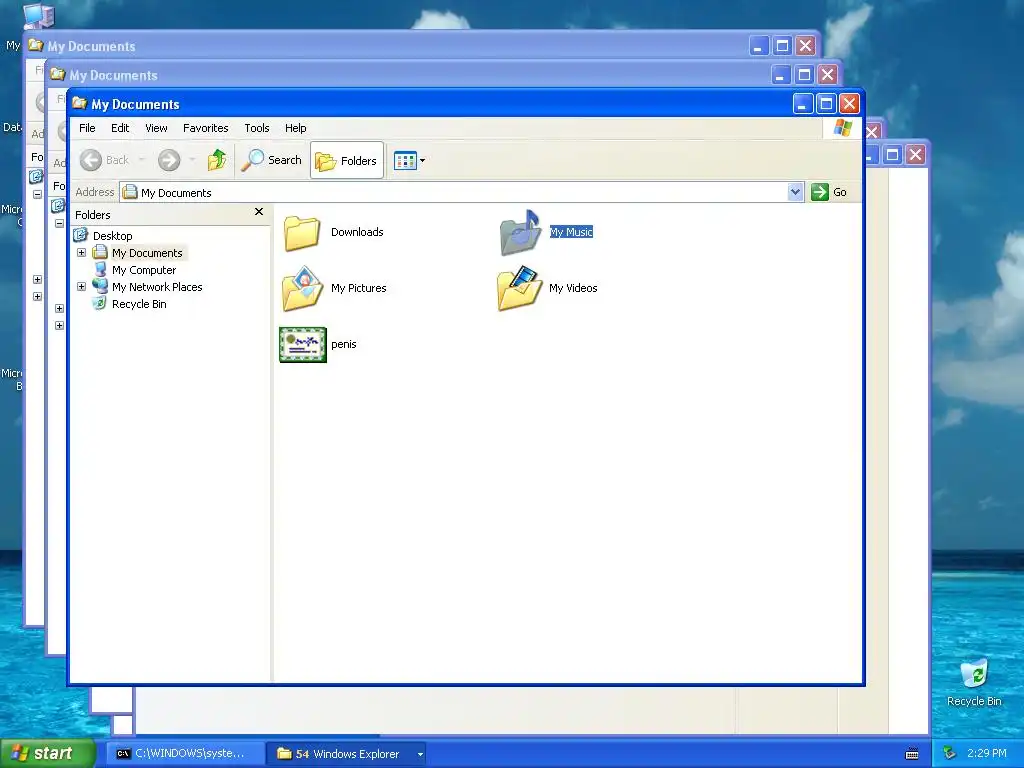Image resolution: width=1024 pixels, height=768 pixels.
Task: Click the 2:29 PM clock
Action: (986, 753)
